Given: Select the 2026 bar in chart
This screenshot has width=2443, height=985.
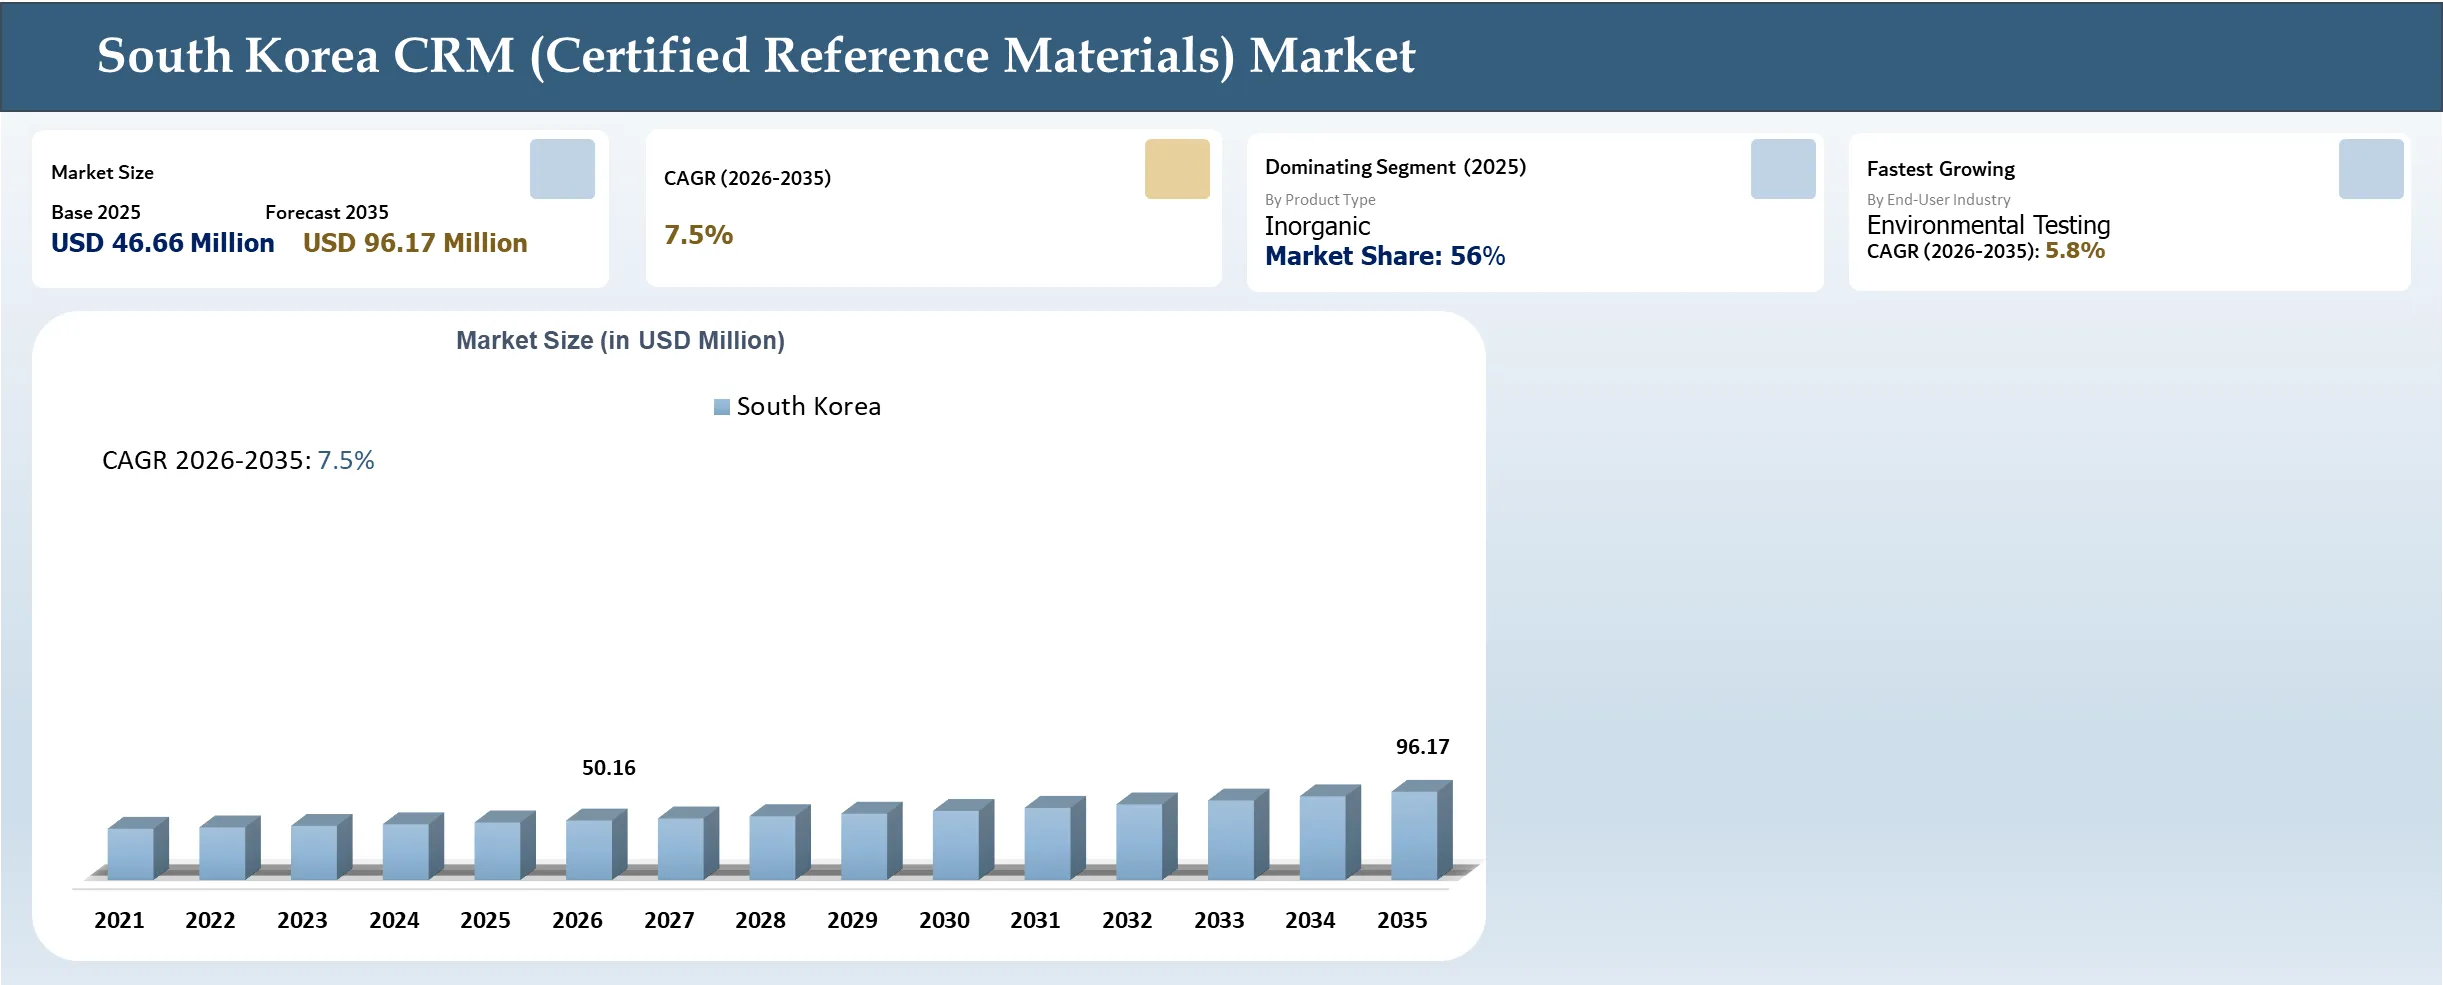Looking at the screenshot, I should tap(596, 845).
